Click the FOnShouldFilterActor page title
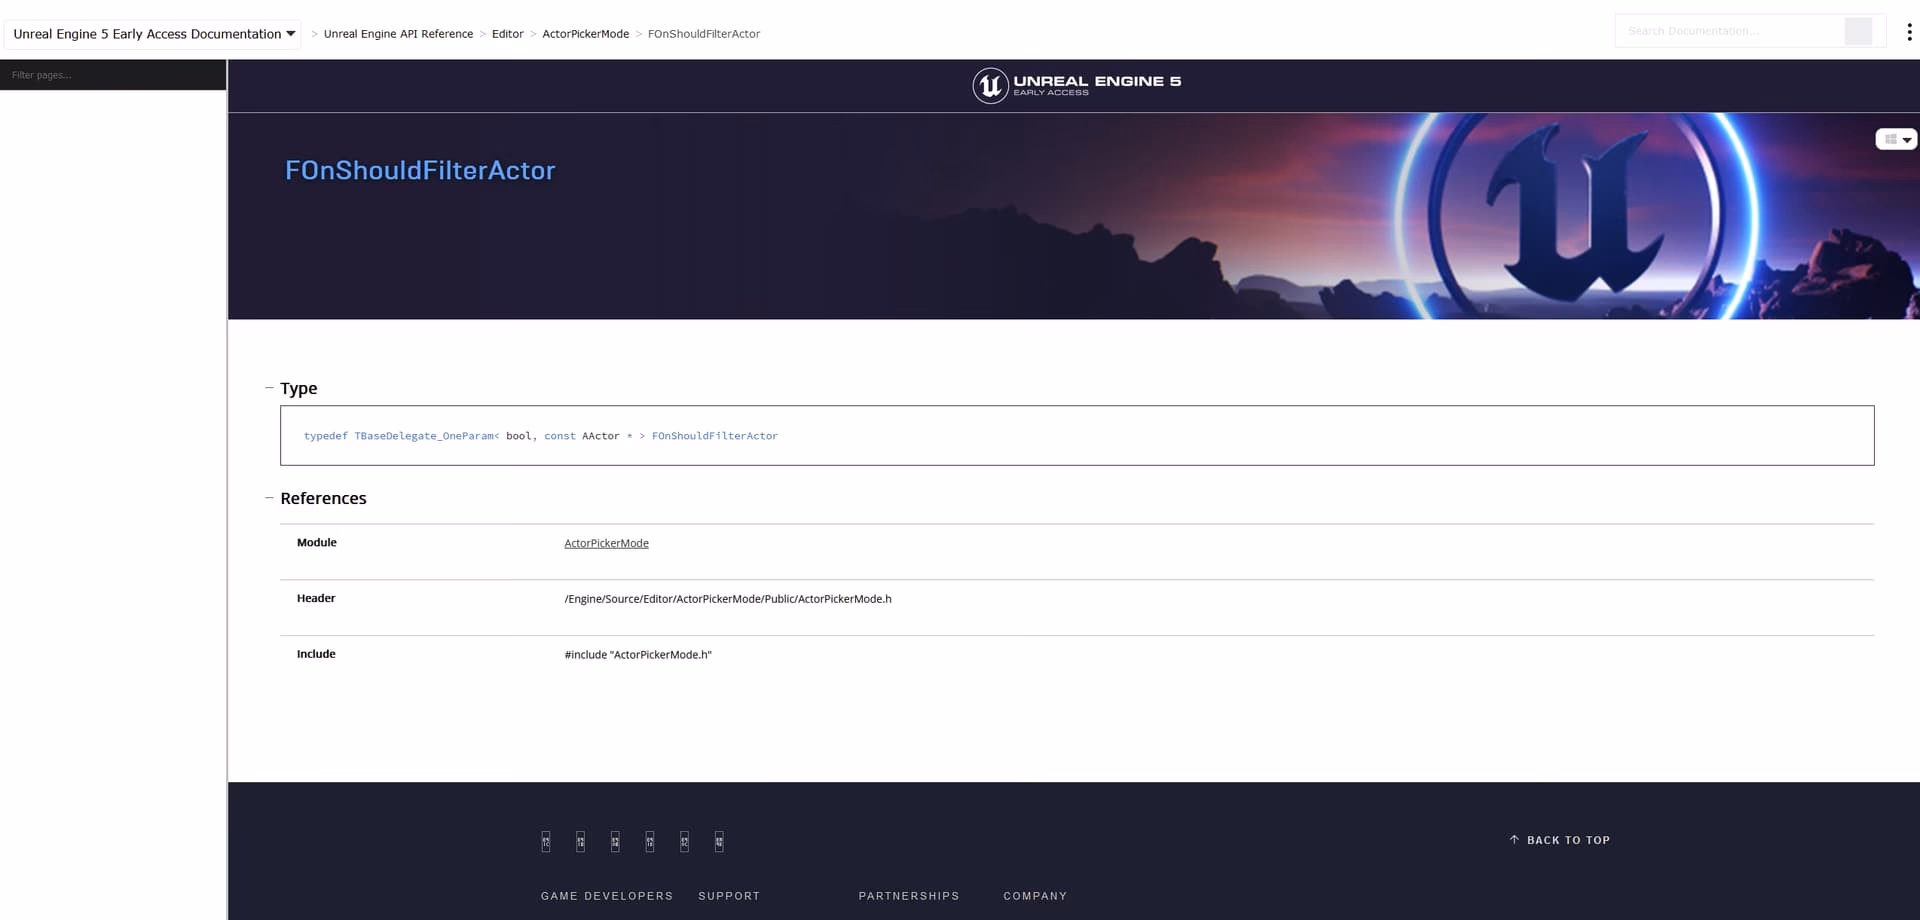The image size is (1920, 920). pos(420,170)
